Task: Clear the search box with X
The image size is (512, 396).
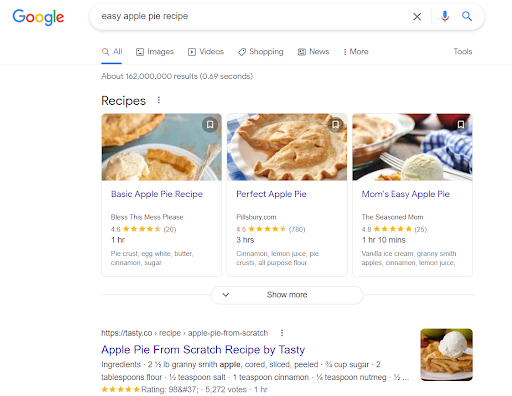Action: (417, 16)
